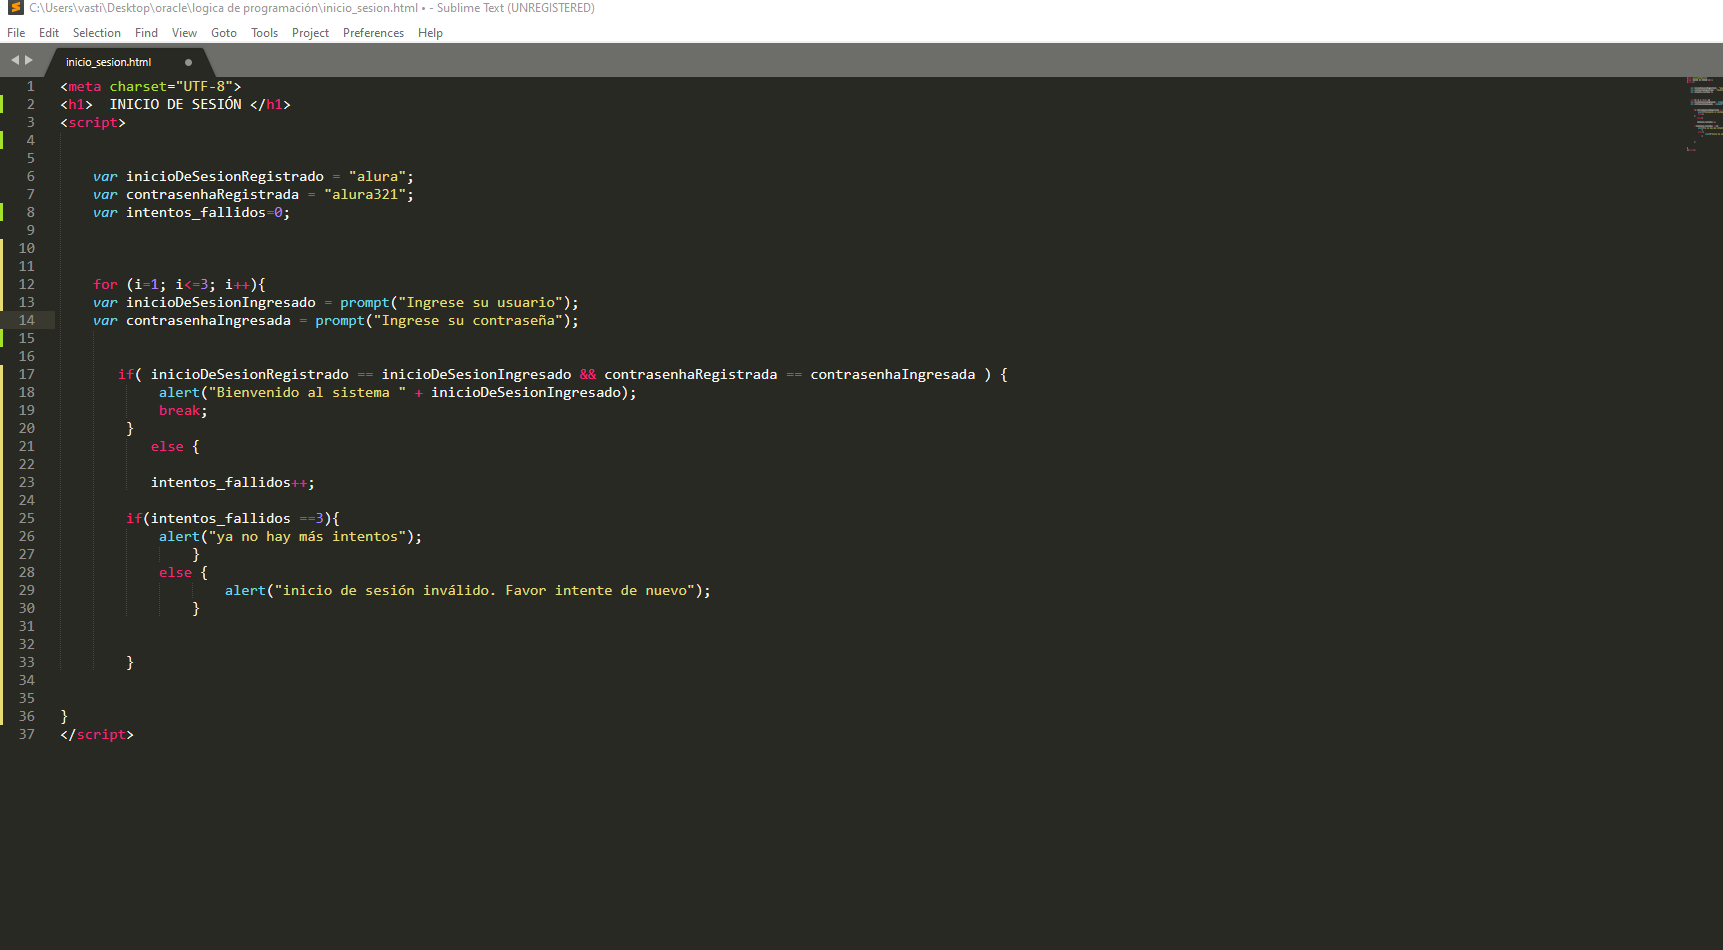Image resolution: width=1723 pixels, height=950 pixels.
Task: Open the Goto menu
Action: pyautogui.click(x=224, y=33)
